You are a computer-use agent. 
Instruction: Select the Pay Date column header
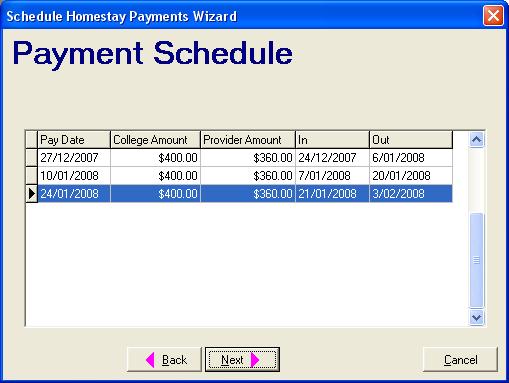pos(74,140)
